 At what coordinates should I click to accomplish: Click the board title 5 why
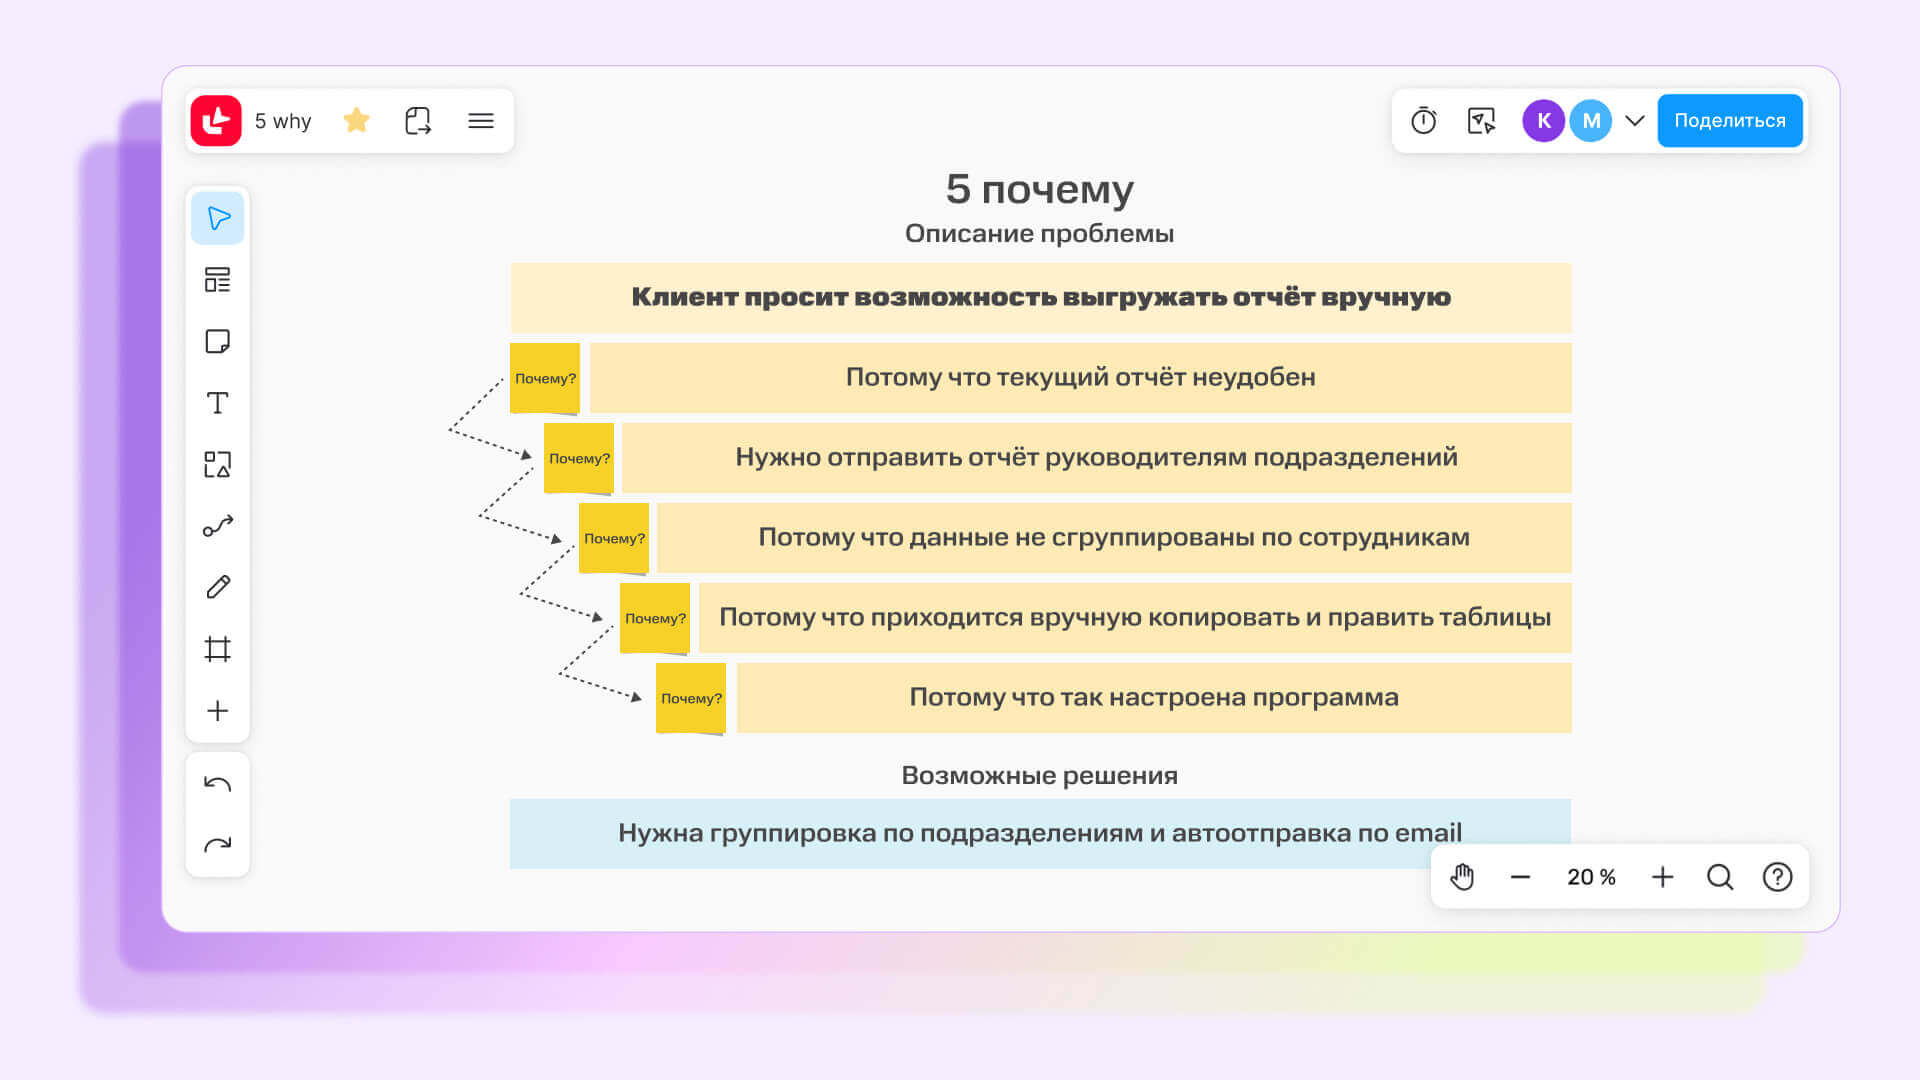click(283, 121)
